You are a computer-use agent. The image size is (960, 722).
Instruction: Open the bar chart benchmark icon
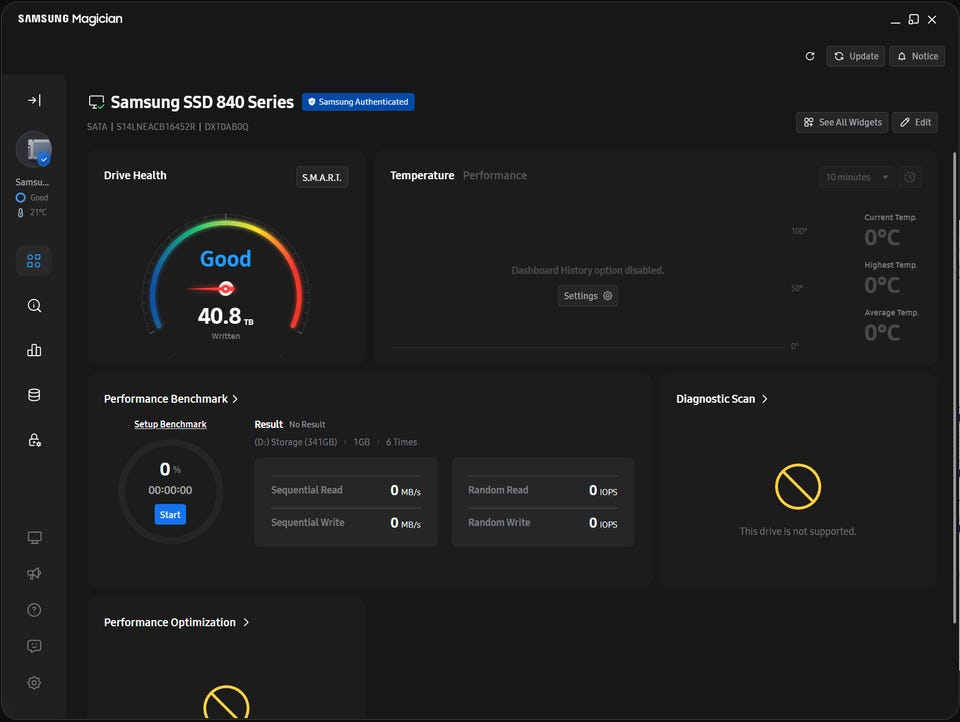(x=34, y=350)
